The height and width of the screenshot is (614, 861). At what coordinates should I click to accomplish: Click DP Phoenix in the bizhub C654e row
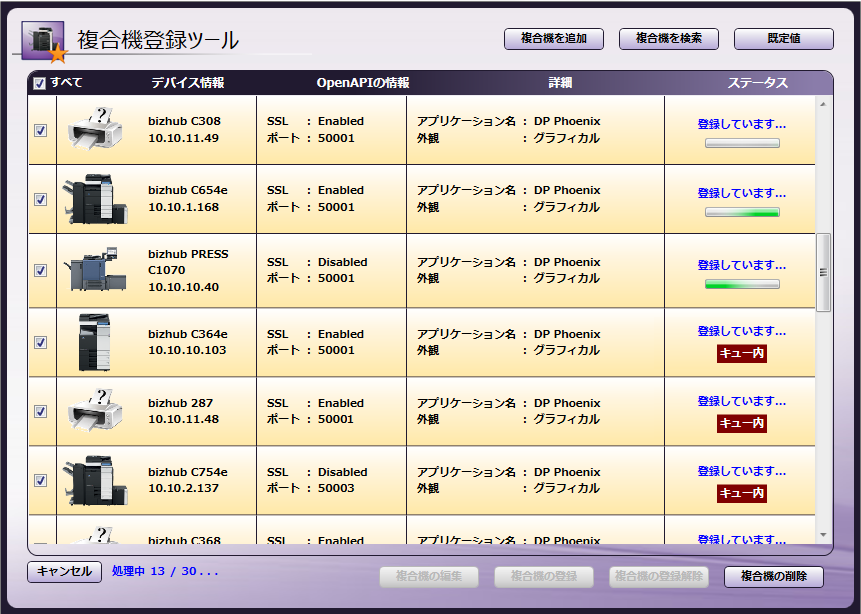coord(567,190)
